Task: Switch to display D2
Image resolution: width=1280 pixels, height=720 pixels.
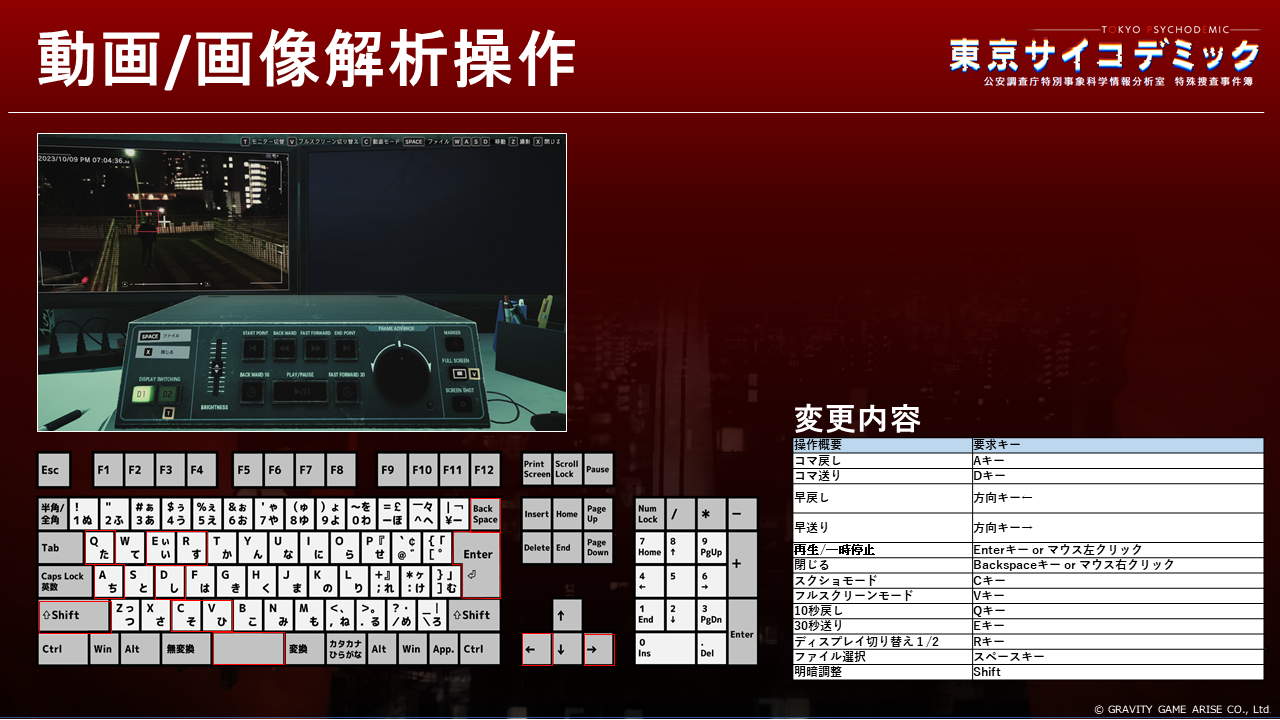Action: pyautogui.click(x=168, y=394)
